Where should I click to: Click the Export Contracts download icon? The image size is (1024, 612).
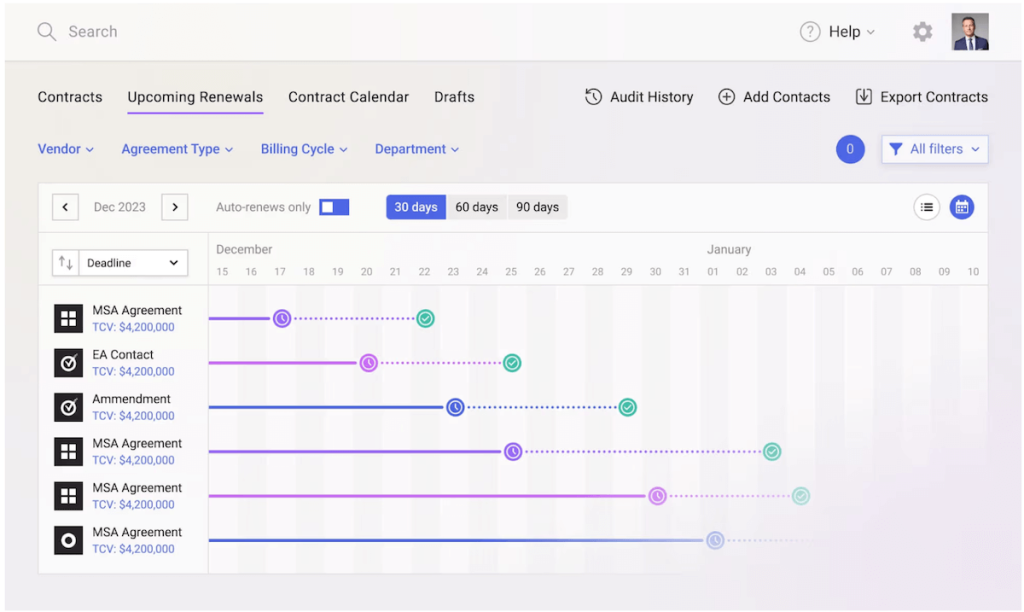pyautogui.click(x=864, y=96)
